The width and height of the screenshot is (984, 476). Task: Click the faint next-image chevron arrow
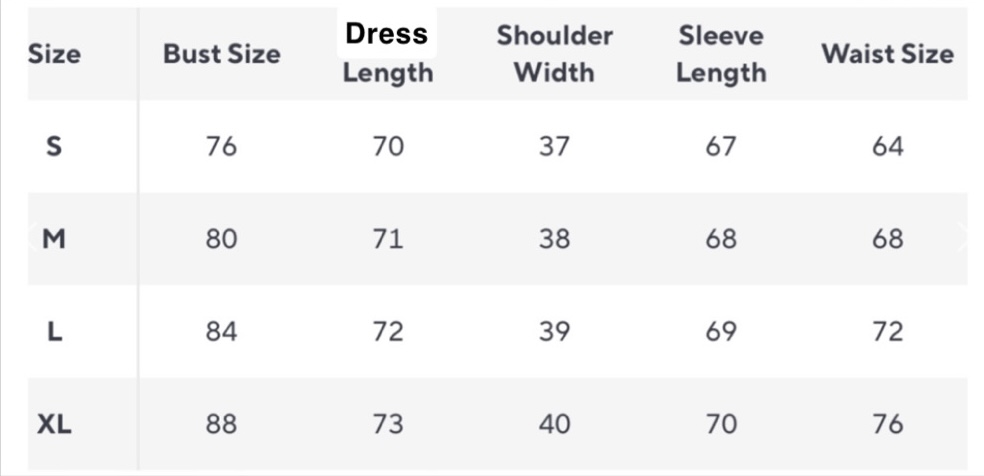pos(964,238)
